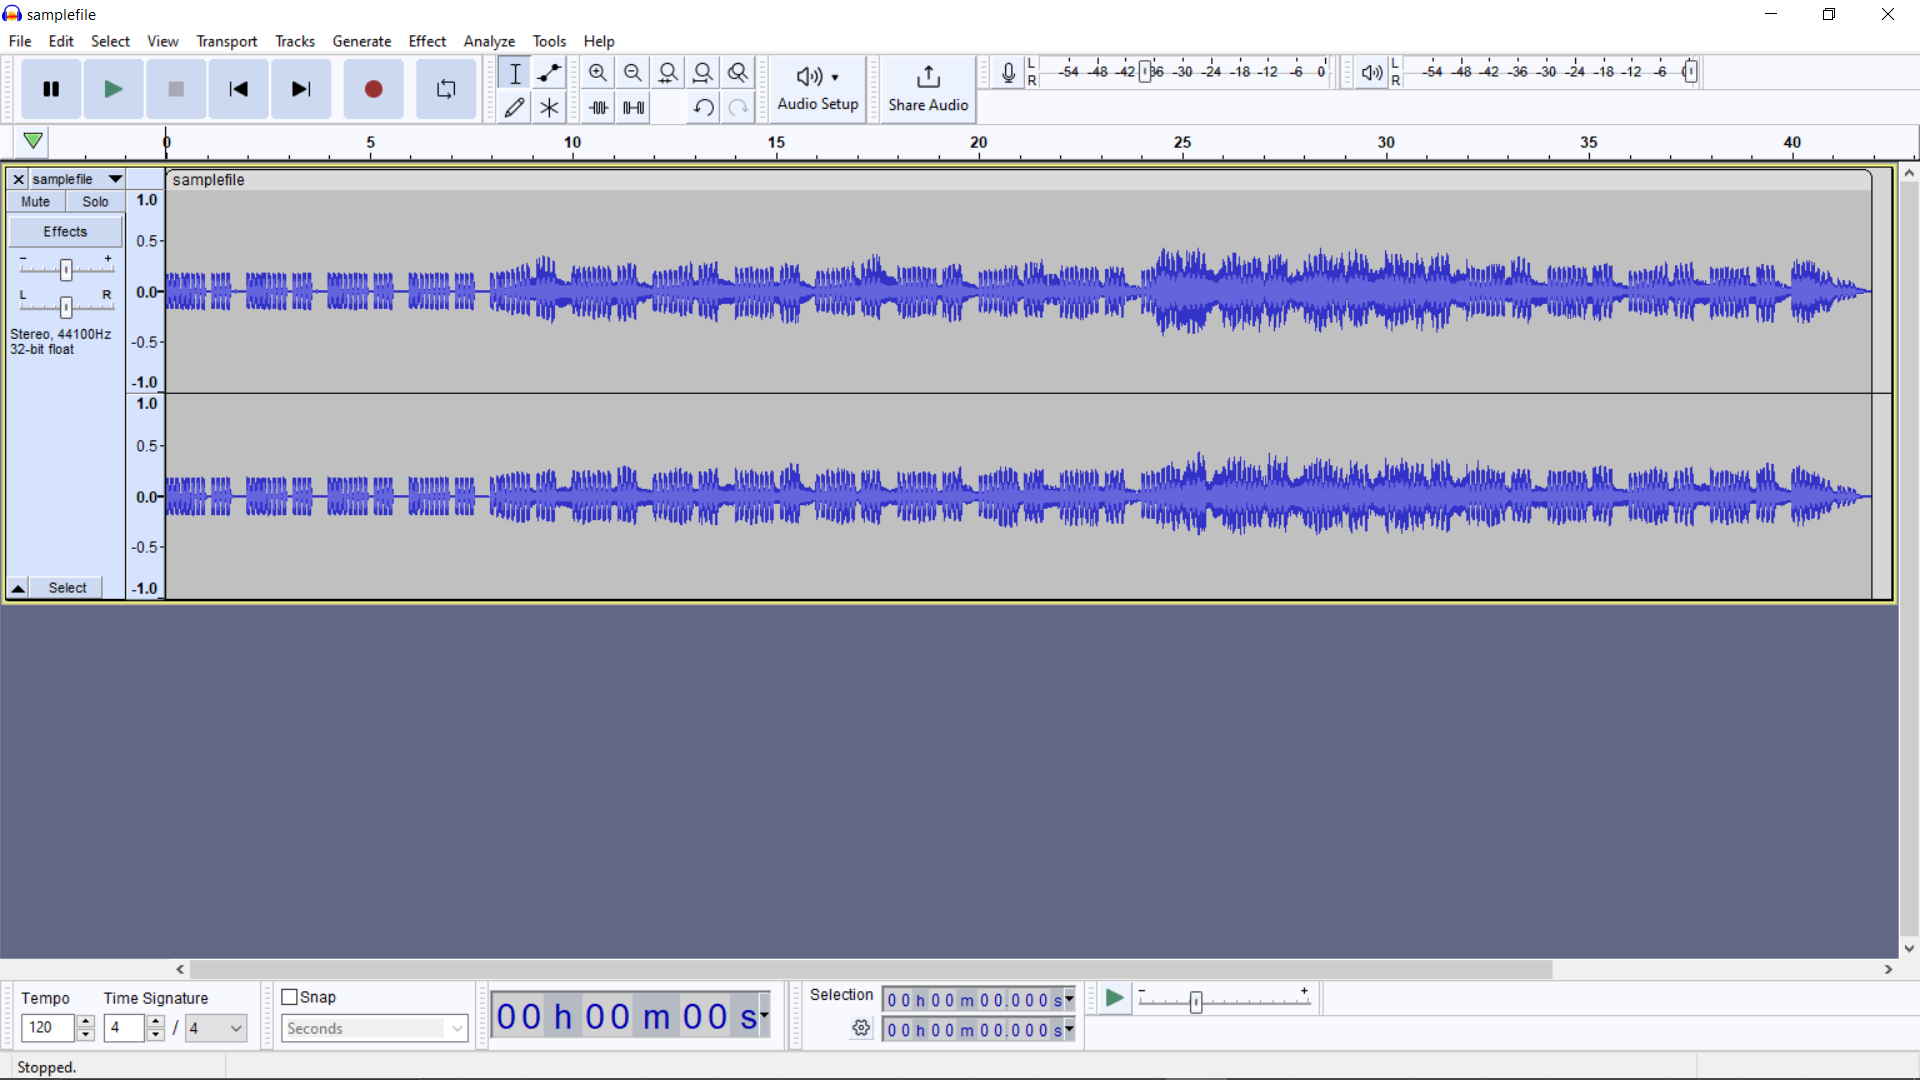Click the Trim audio outside selection icon
Image resolution: width=1920 pixels, height=1080 pixels.
point(597,107)
